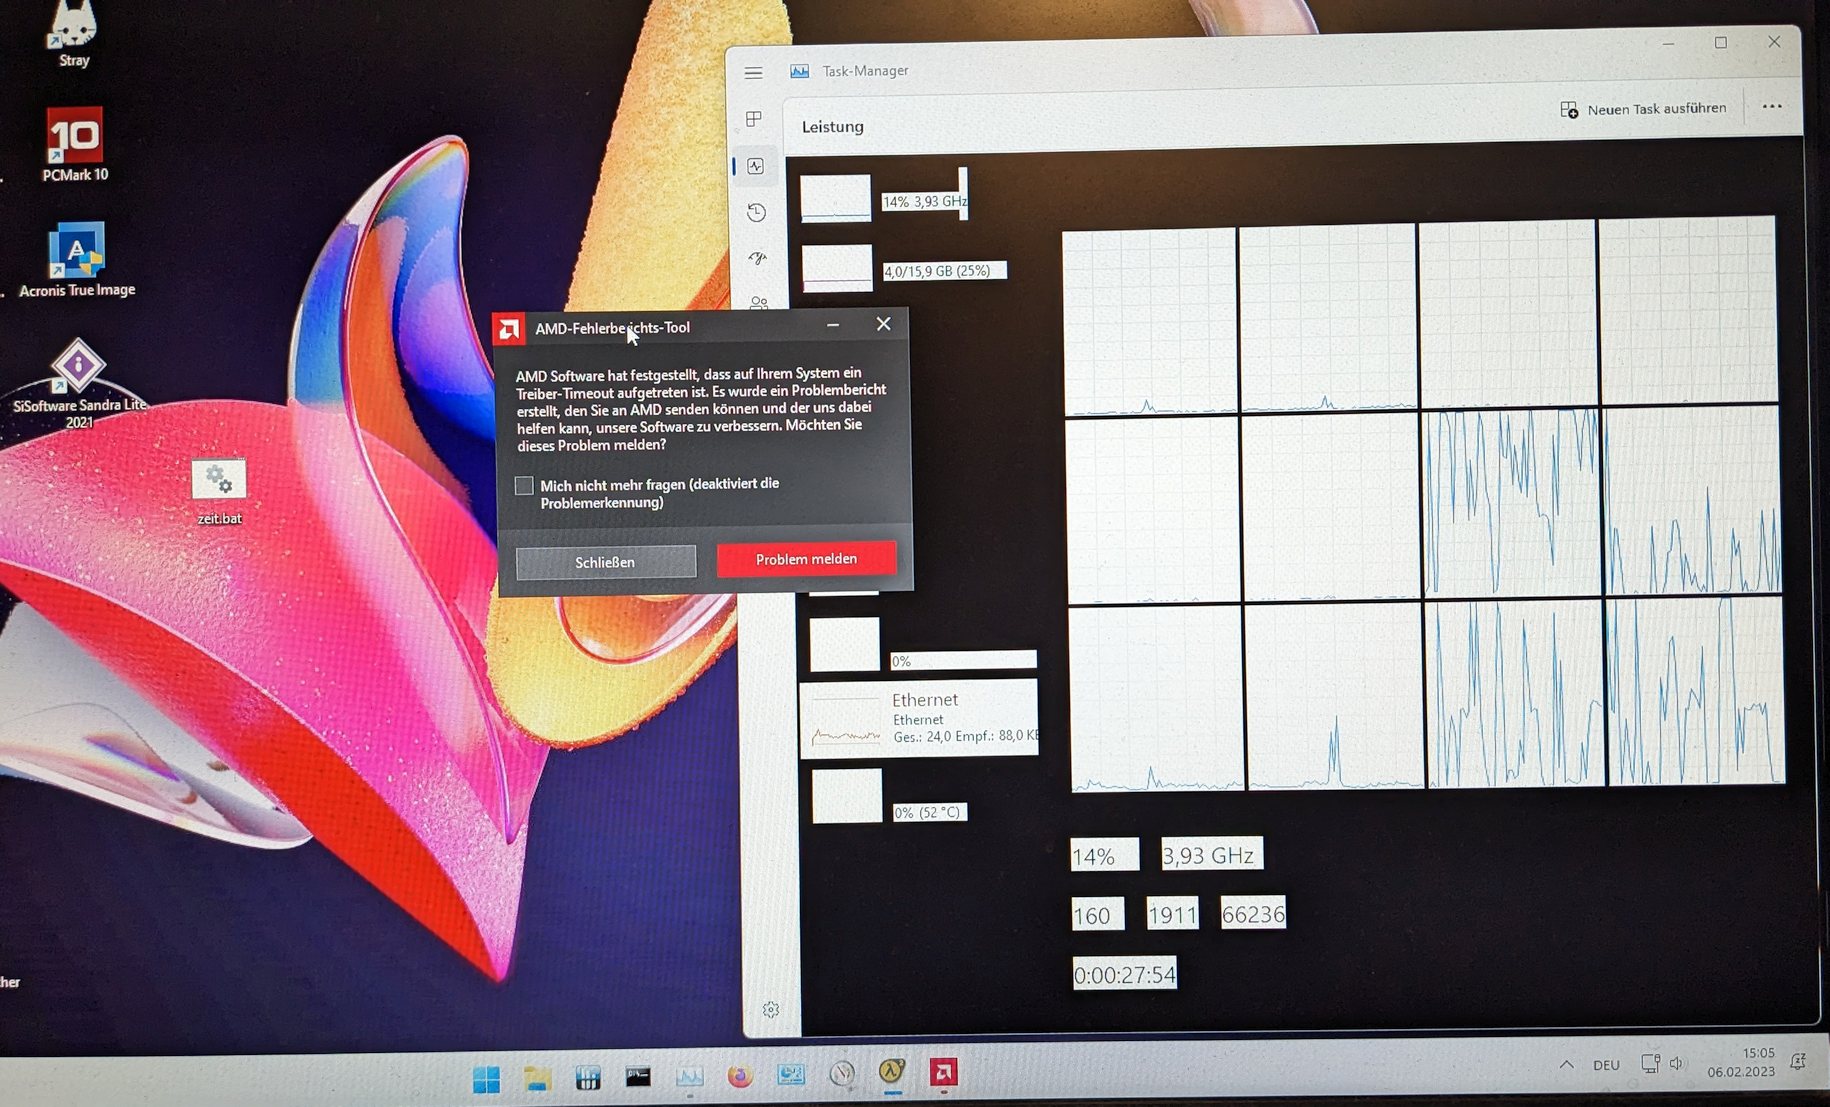Select the Ethernet performance entry
Viewport: 1830px width, 1107px height.
(x=919, y=719)
